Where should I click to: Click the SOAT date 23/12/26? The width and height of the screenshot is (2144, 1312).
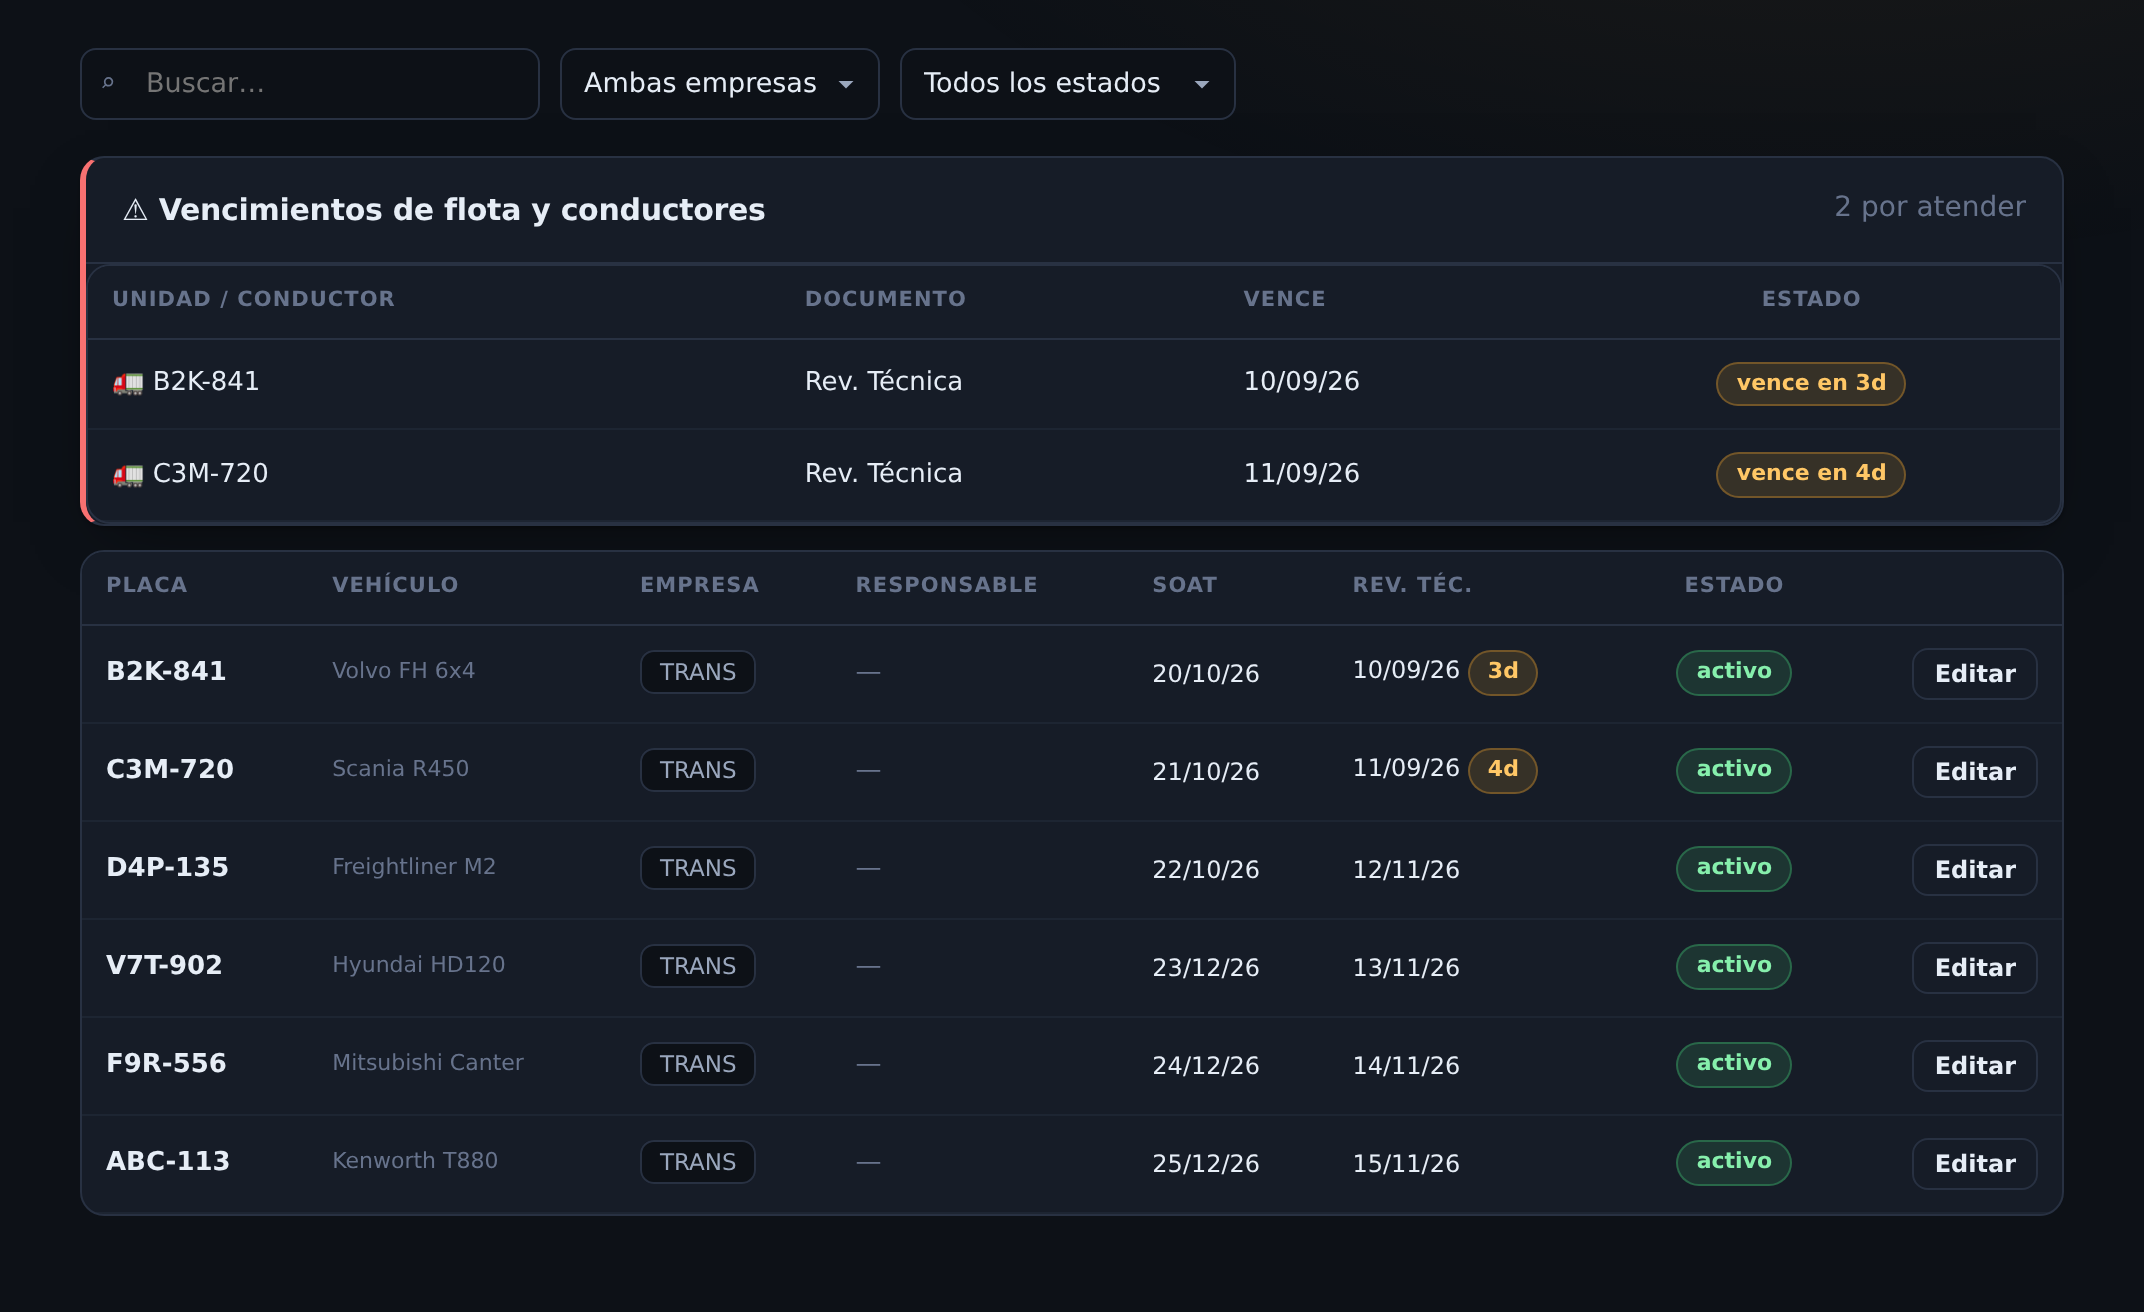point(1206,968)
